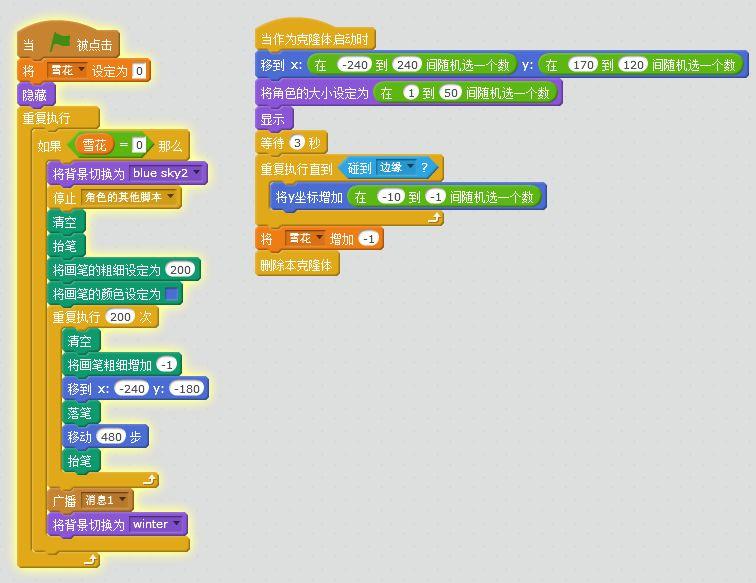Select the 抬笔 block after 移动 480 步
The width and height of the screenshot is (756, 583).
tap(81, 461)
